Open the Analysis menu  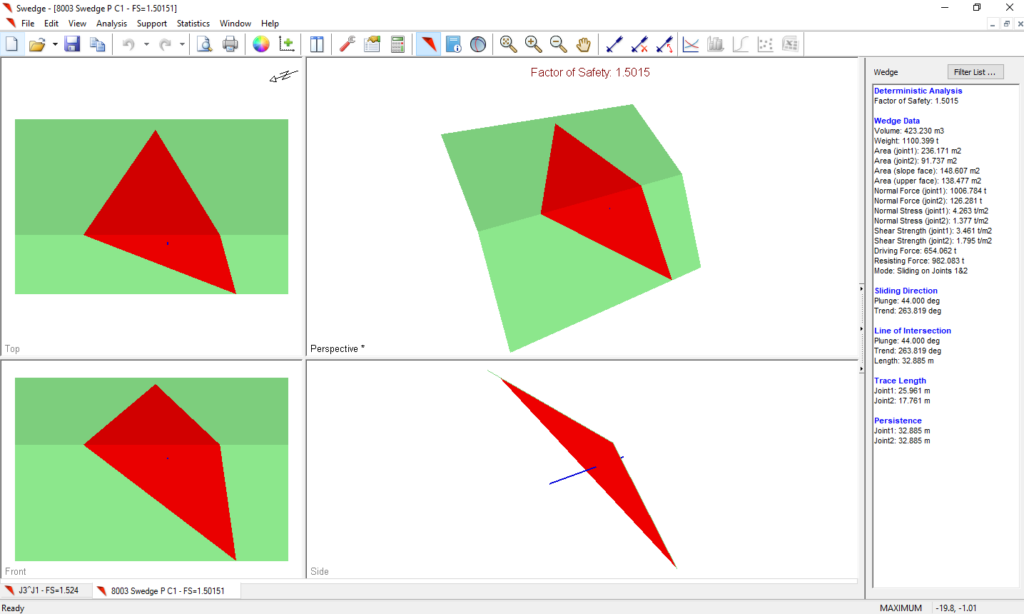coord(111,23)
